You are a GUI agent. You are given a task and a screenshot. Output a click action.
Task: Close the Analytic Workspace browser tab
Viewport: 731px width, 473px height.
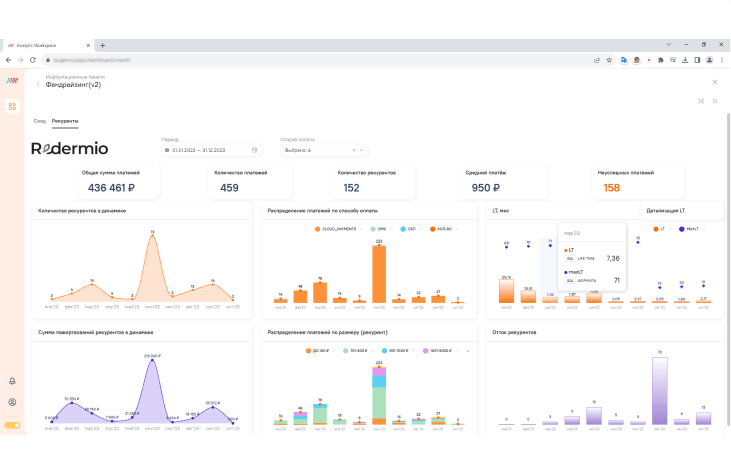point(88,45)
